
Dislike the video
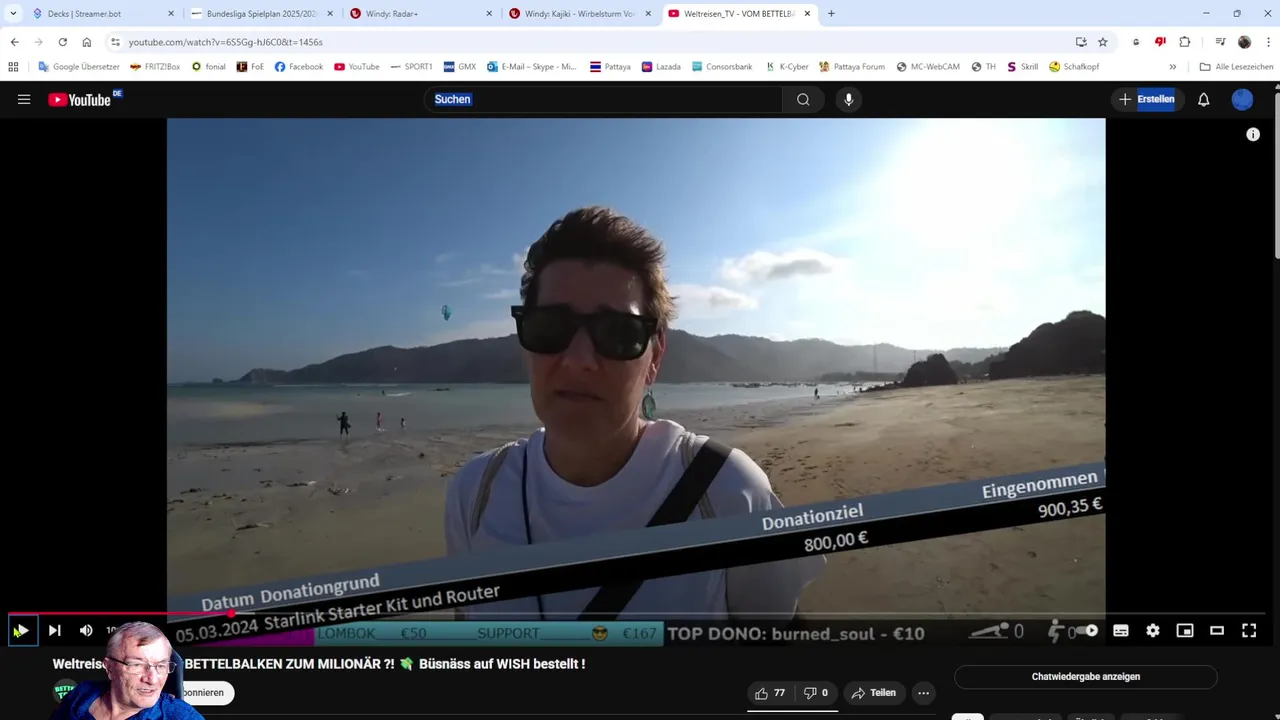pos(816,693)
